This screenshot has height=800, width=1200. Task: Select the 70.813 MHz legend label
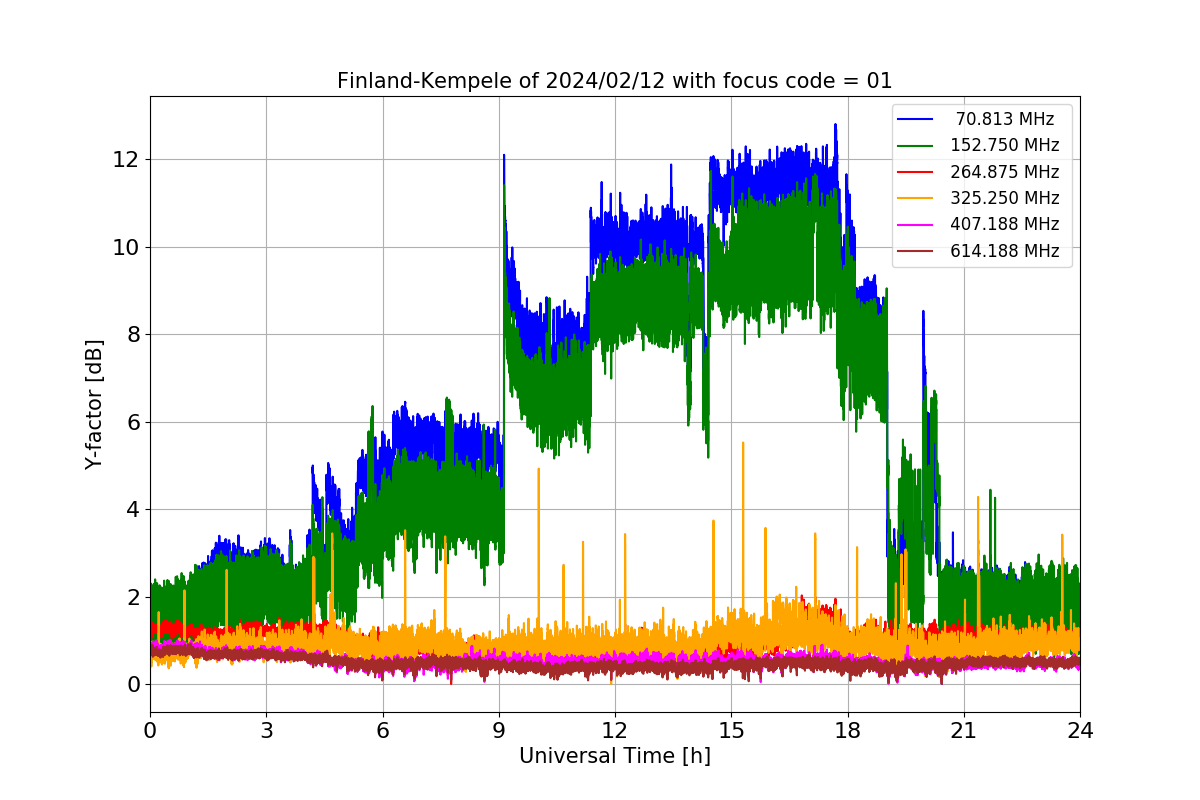(x=1005, y=120)
